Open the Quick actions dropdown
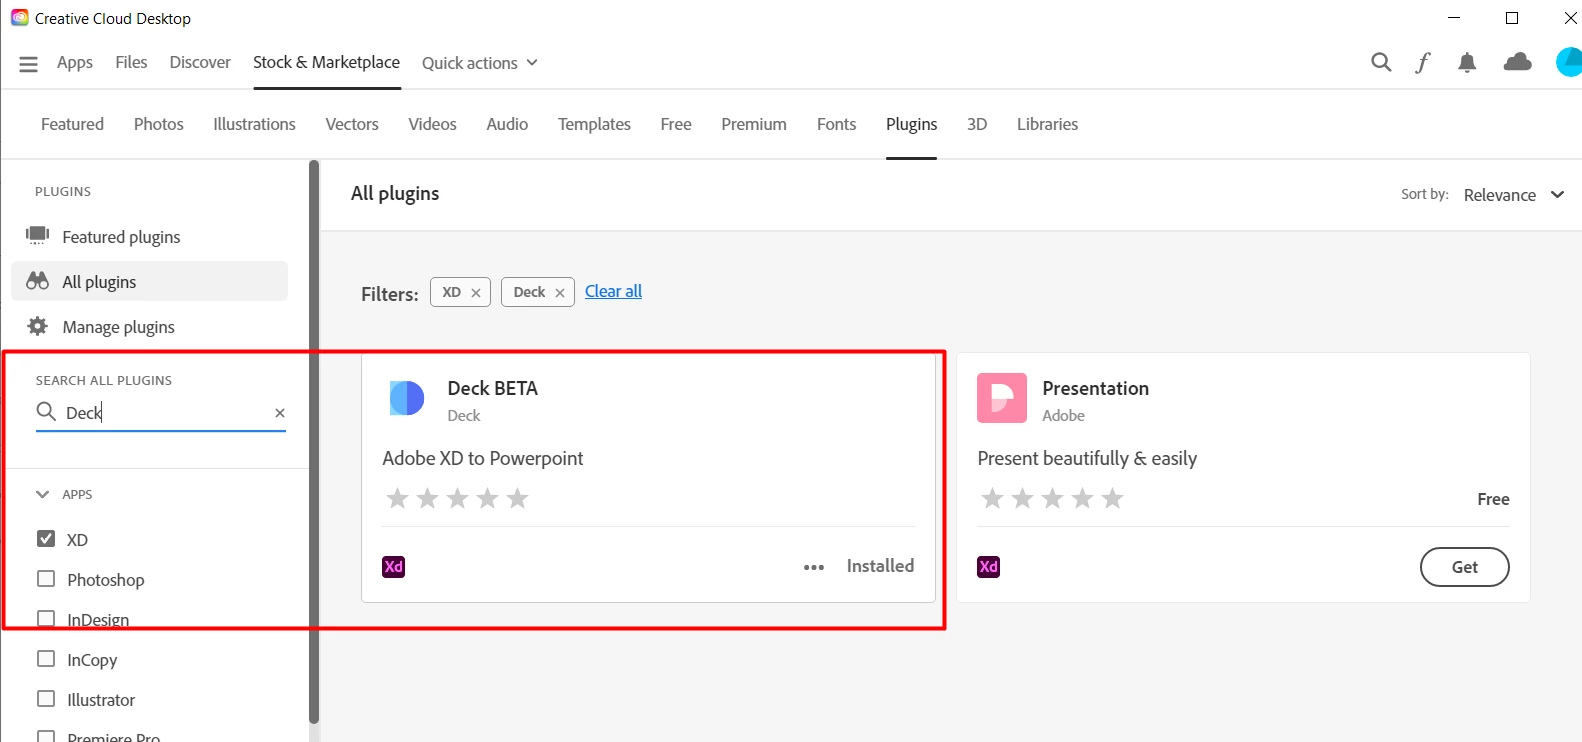 480,63
